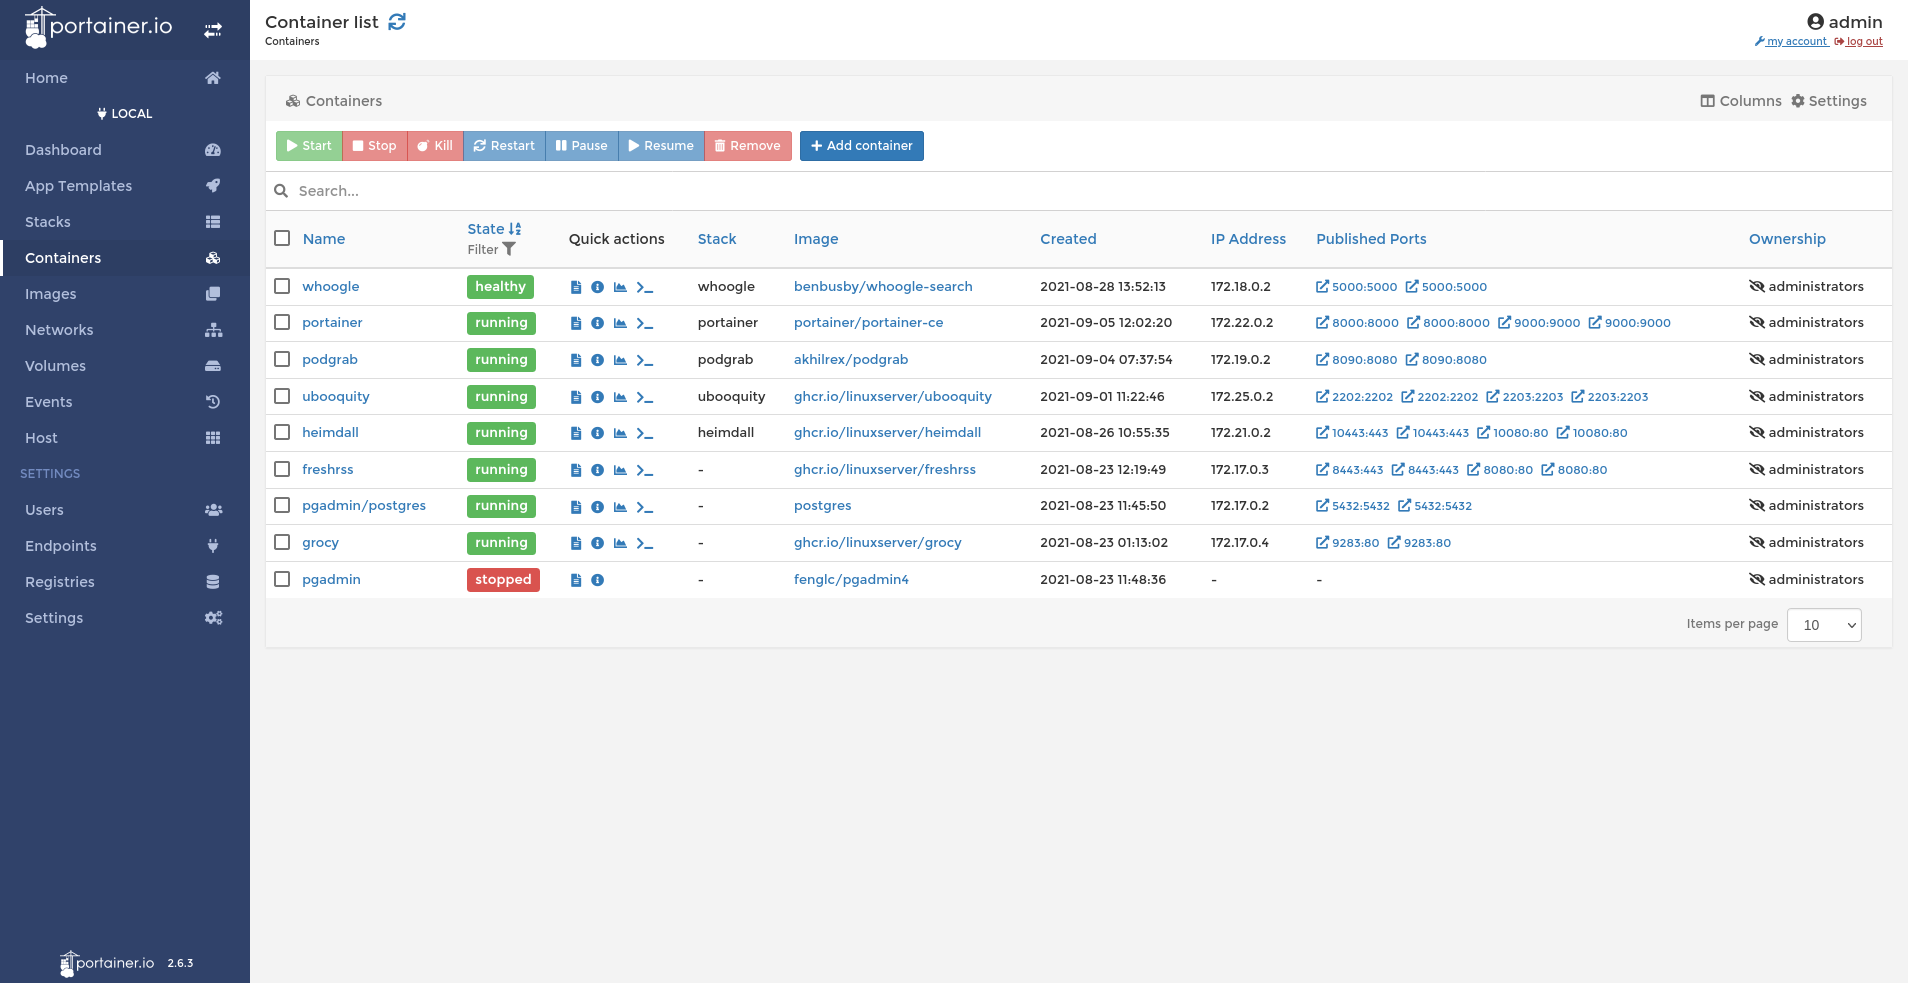Open logs icon for heimdall container
The height and width of the screenshot is (983, 1908).
pyautogui.click(x=576, y=433)
